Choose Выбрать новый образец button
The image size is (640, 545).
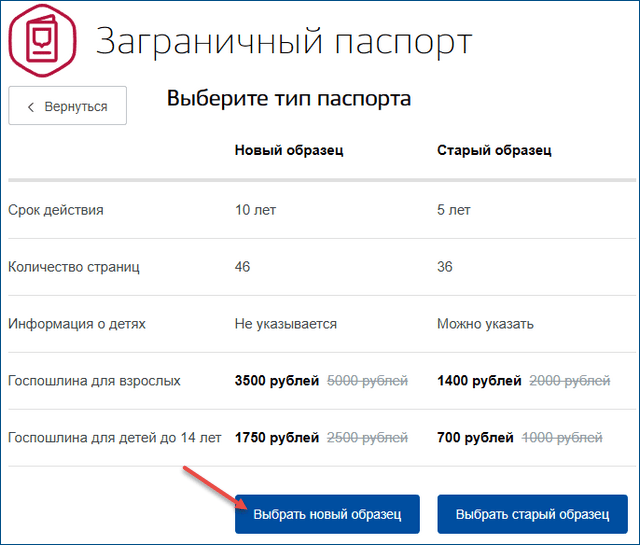pos(327,514)
